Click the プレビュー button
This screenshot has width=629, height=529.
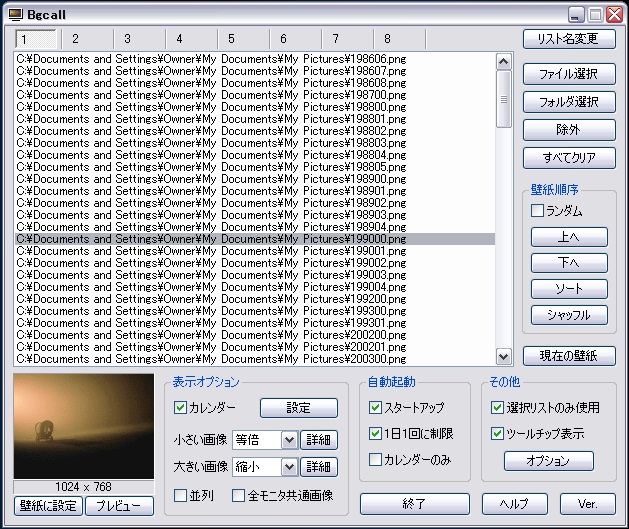[x=119, y=506]
